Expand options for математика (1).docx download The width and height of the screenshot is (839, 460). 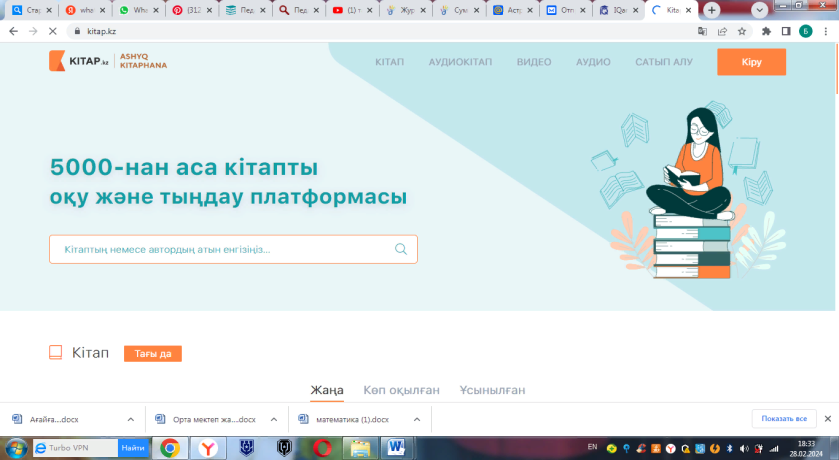point(417,419)
